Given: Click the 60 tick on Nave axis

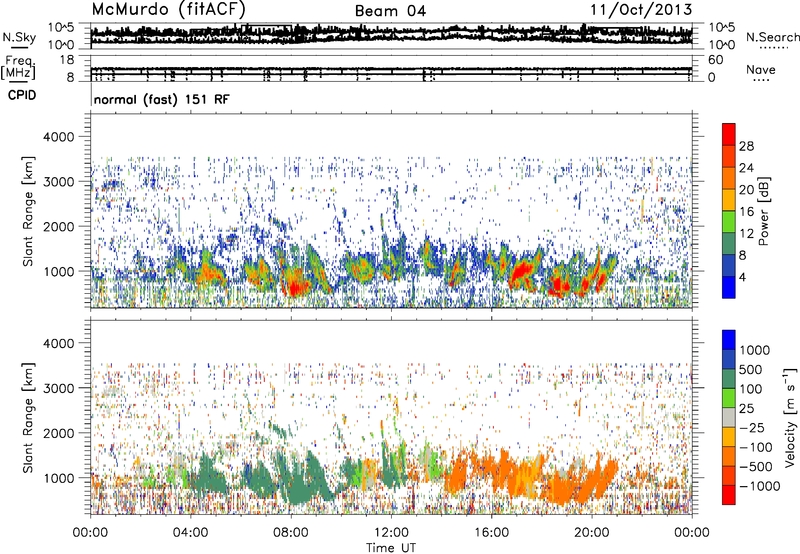Looking at the screenshot, I should 716,60.
